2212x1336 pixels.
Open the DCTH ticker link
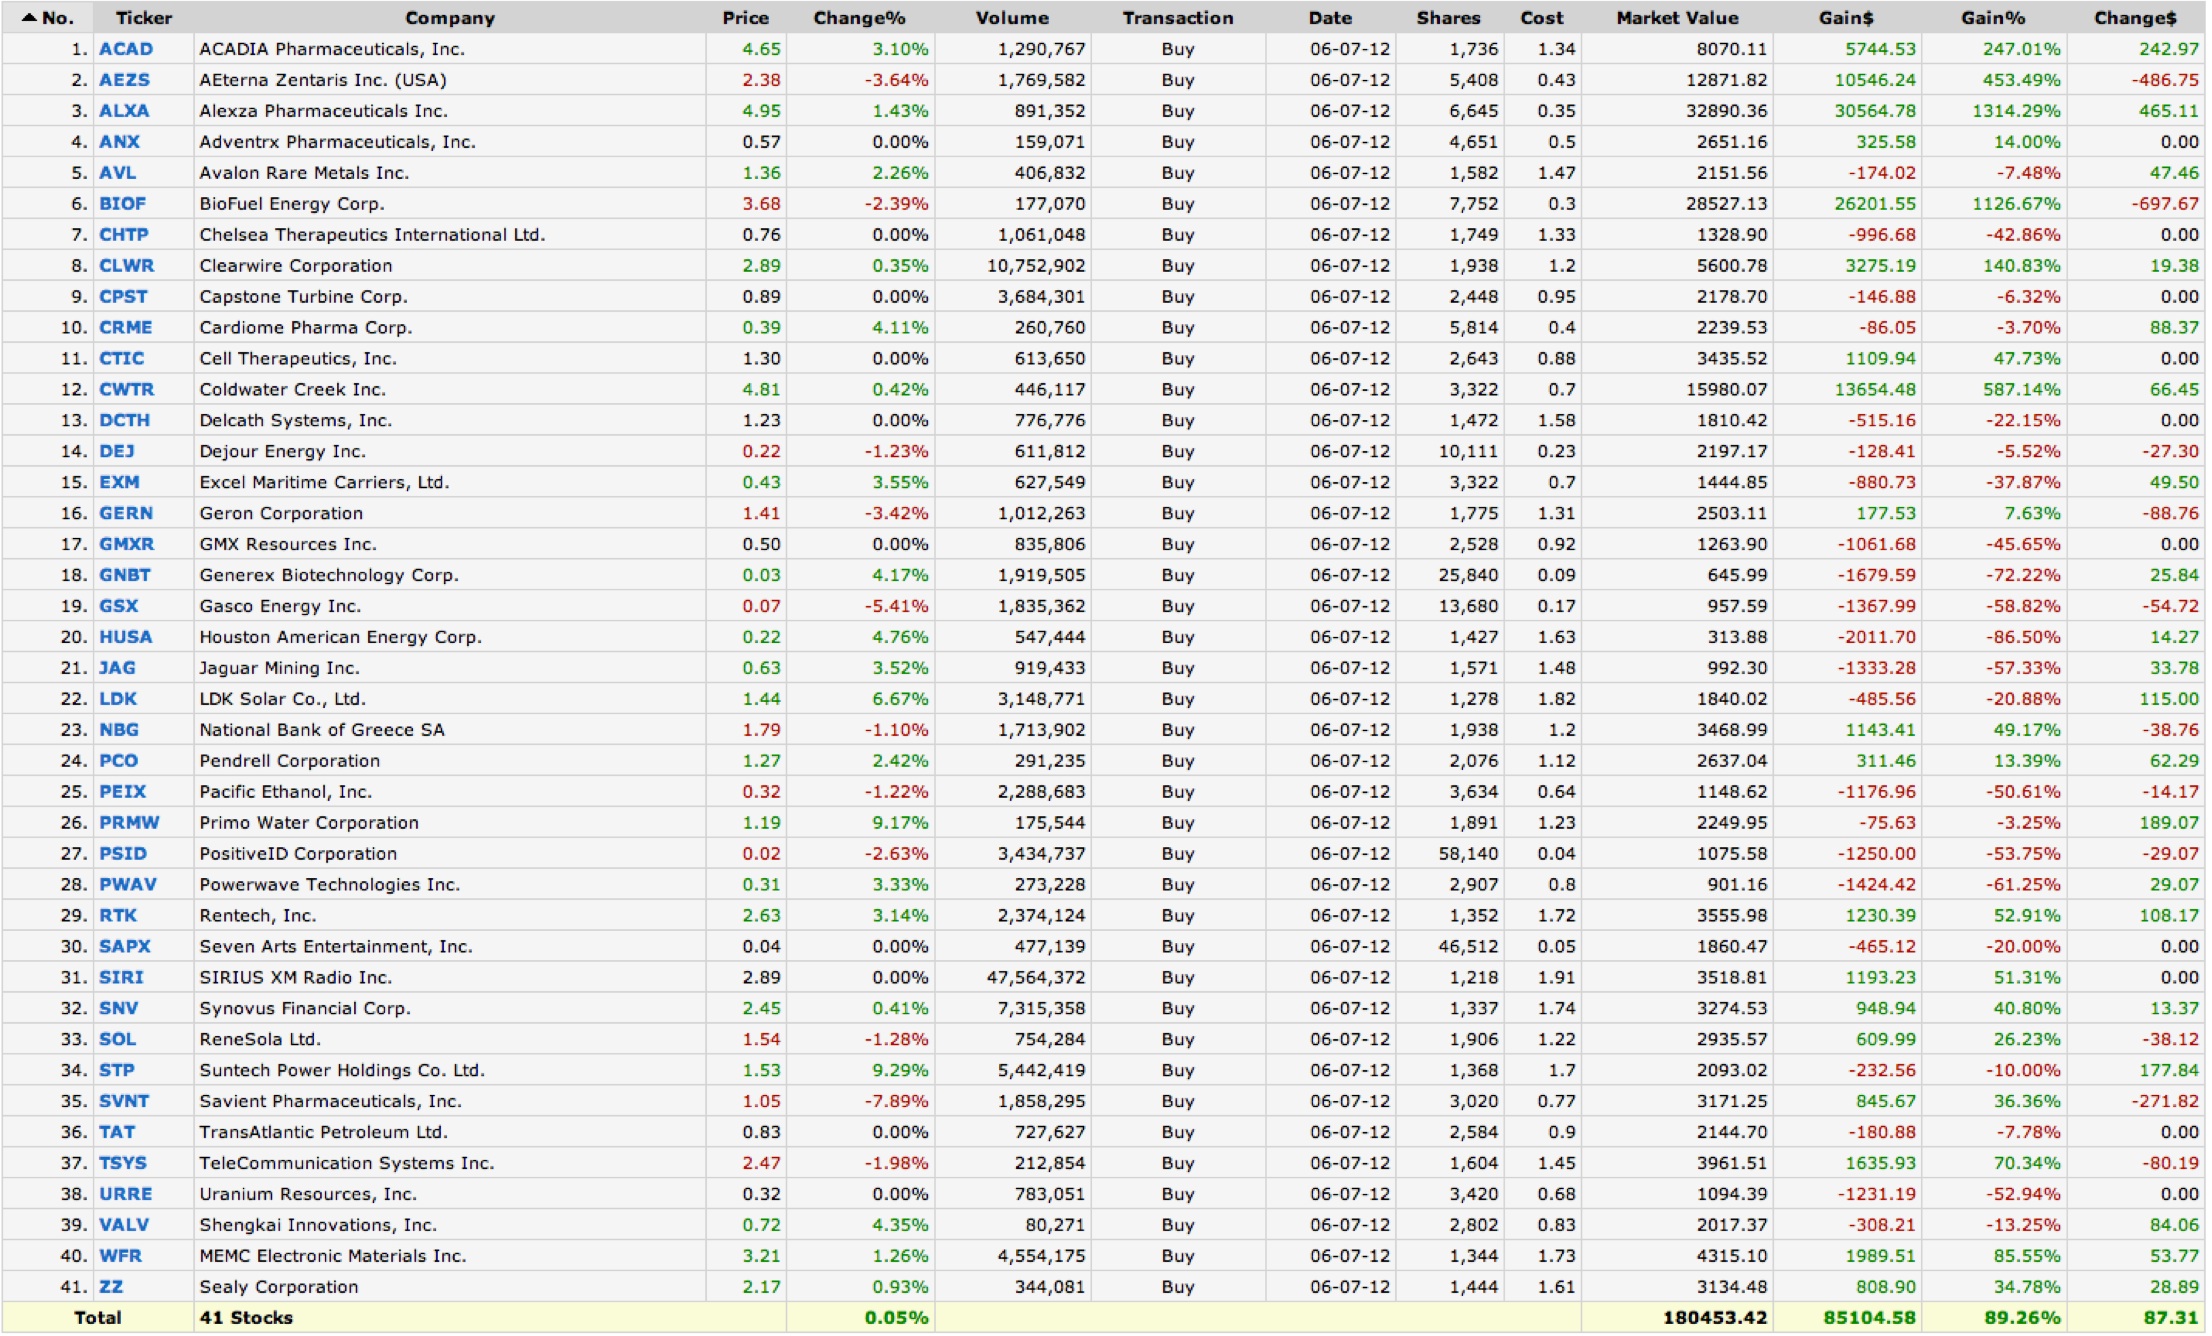click(x=124, y=421)
